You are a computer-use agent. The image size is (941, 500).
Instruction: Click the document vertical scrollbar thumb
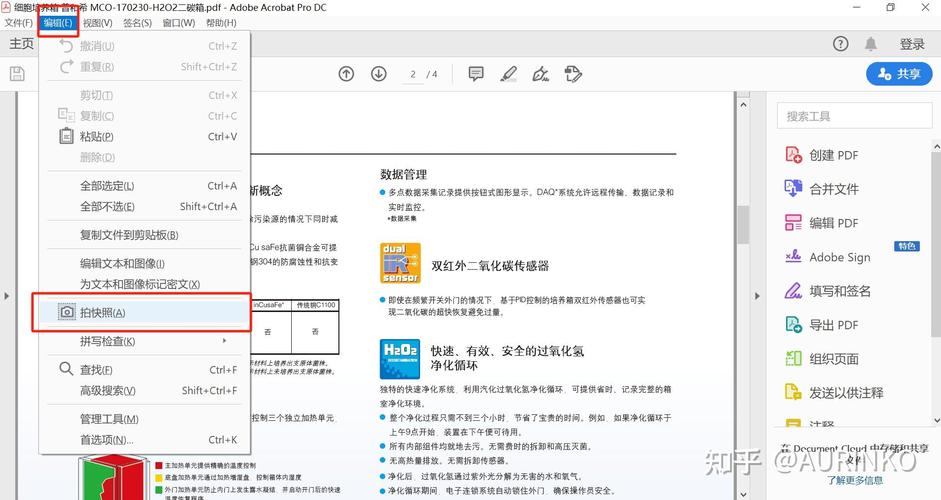click(x=743, y=225)
